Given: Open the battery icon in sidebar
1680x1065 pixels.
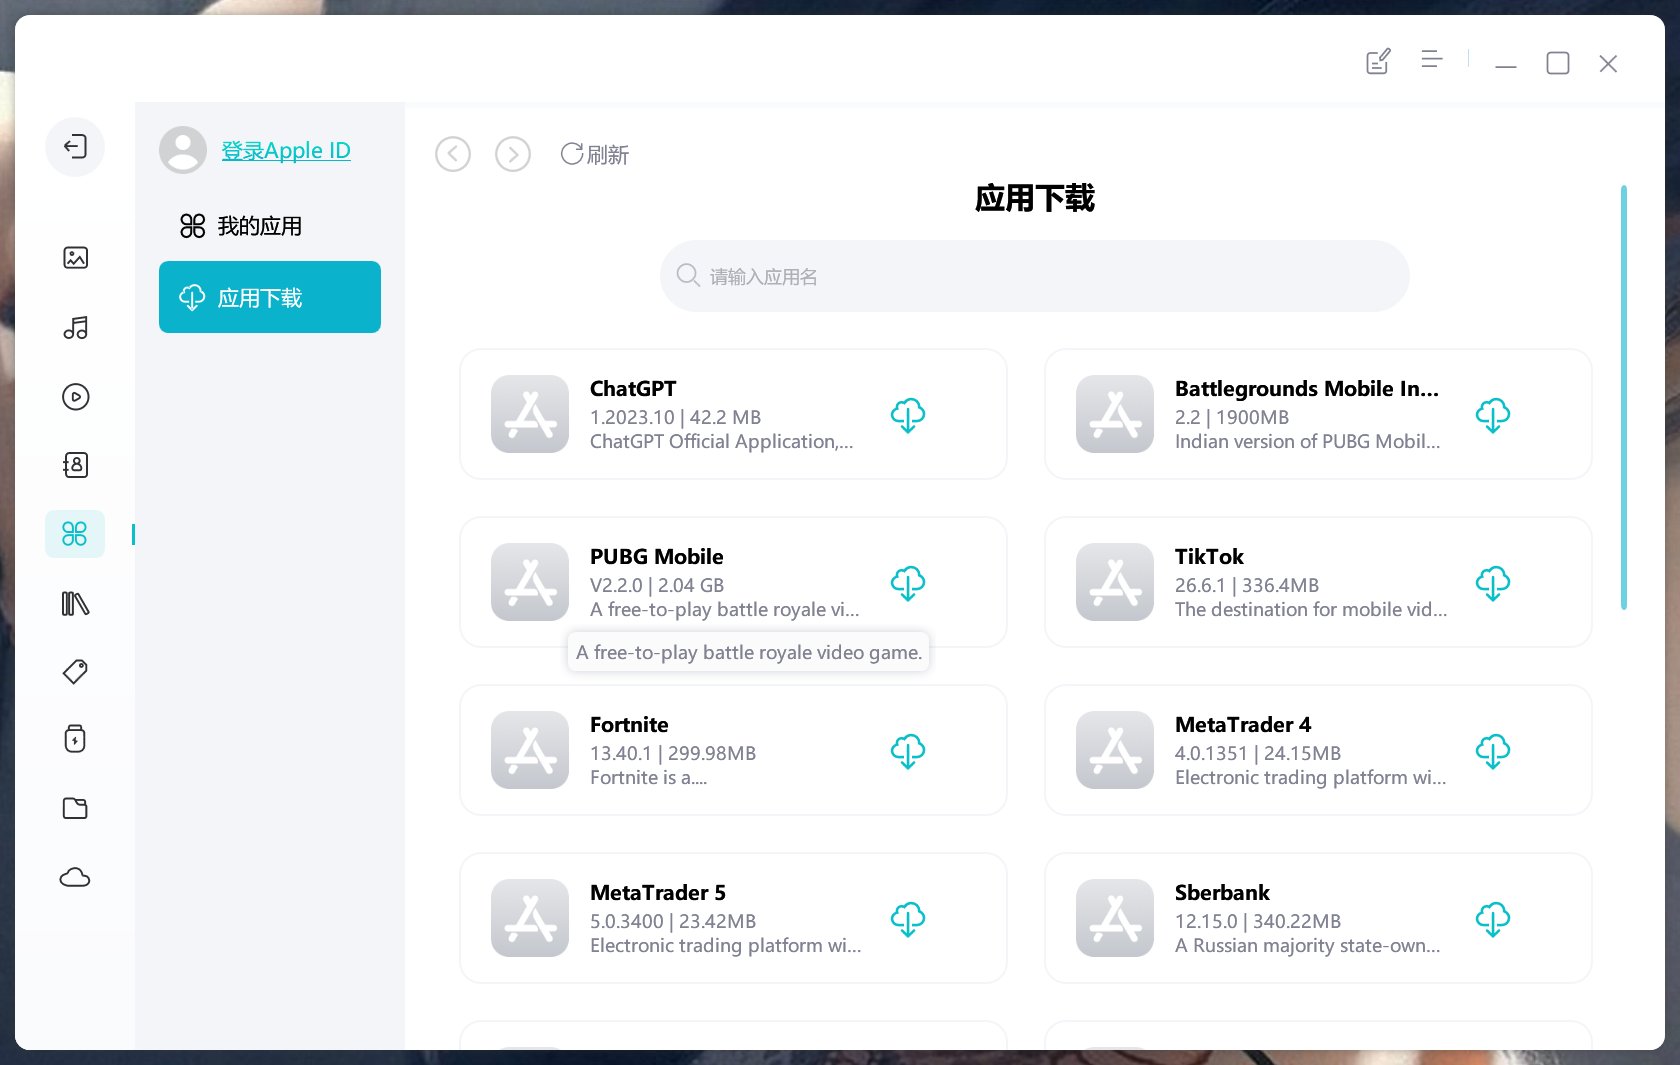Looking at the screenshot, I should pos(75,739).
